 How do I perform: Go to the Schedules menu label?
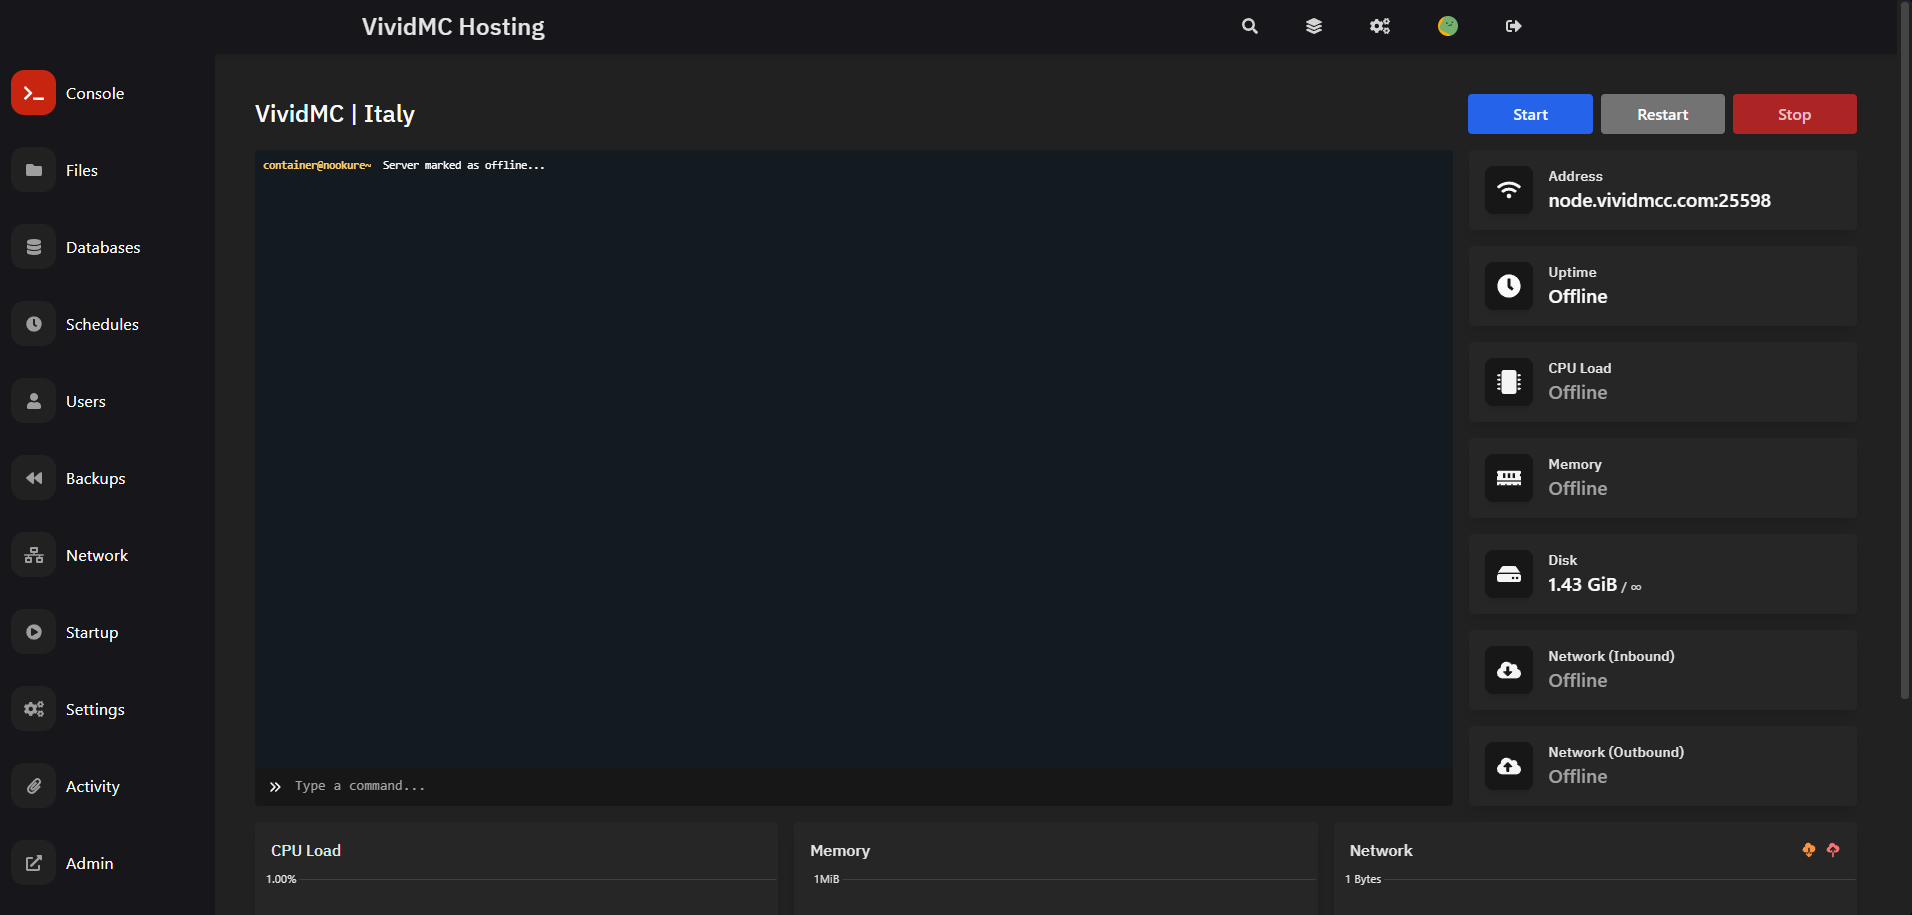(102, 324)
